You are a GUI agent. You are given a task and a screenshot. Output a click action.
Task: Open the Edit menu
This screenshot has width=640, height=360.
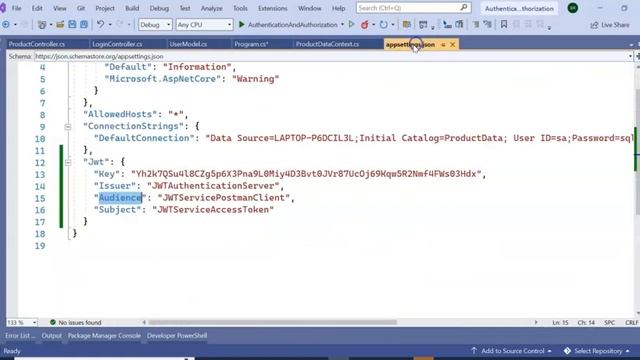(37, 8)
